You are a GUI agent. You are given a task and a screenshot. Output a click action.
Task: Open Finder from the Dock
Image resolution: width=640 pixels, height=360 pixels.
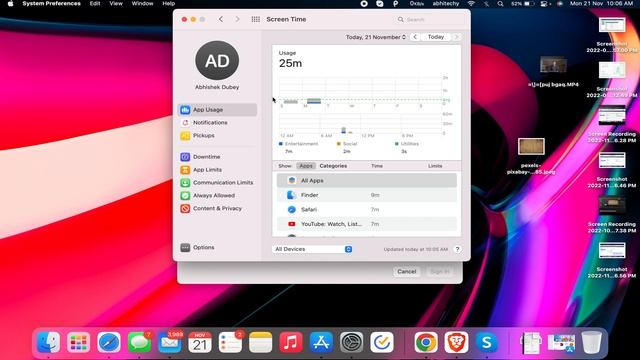(48, 342)
